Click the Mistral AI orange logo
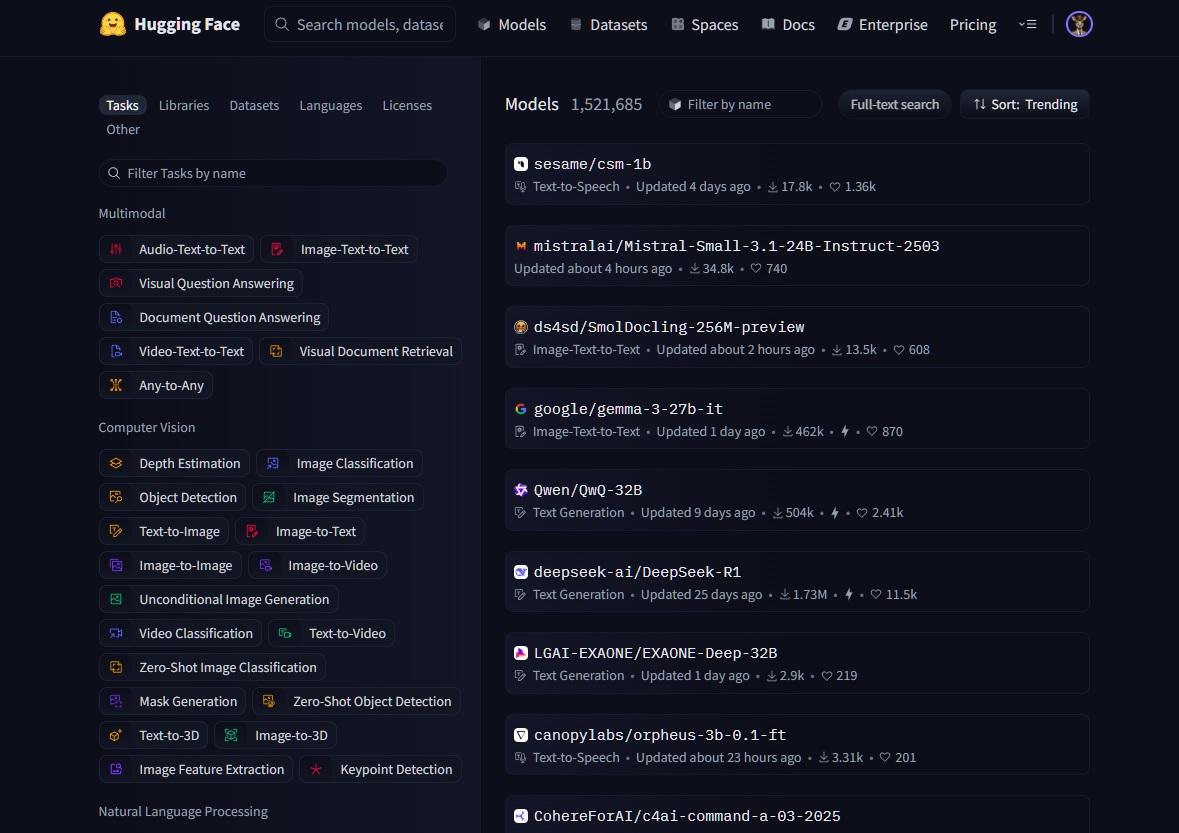 tap(521, 245)
